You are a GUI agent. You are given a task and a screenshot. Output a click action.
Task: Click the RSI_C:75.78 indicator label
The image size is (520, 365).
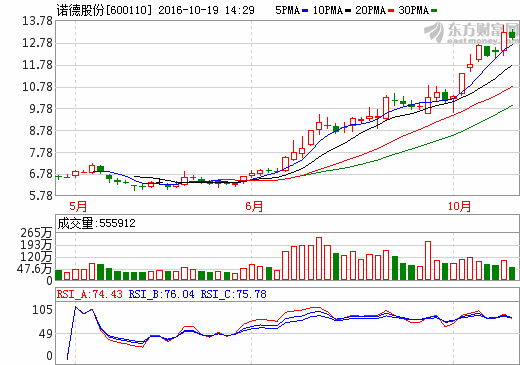[233, 294]
